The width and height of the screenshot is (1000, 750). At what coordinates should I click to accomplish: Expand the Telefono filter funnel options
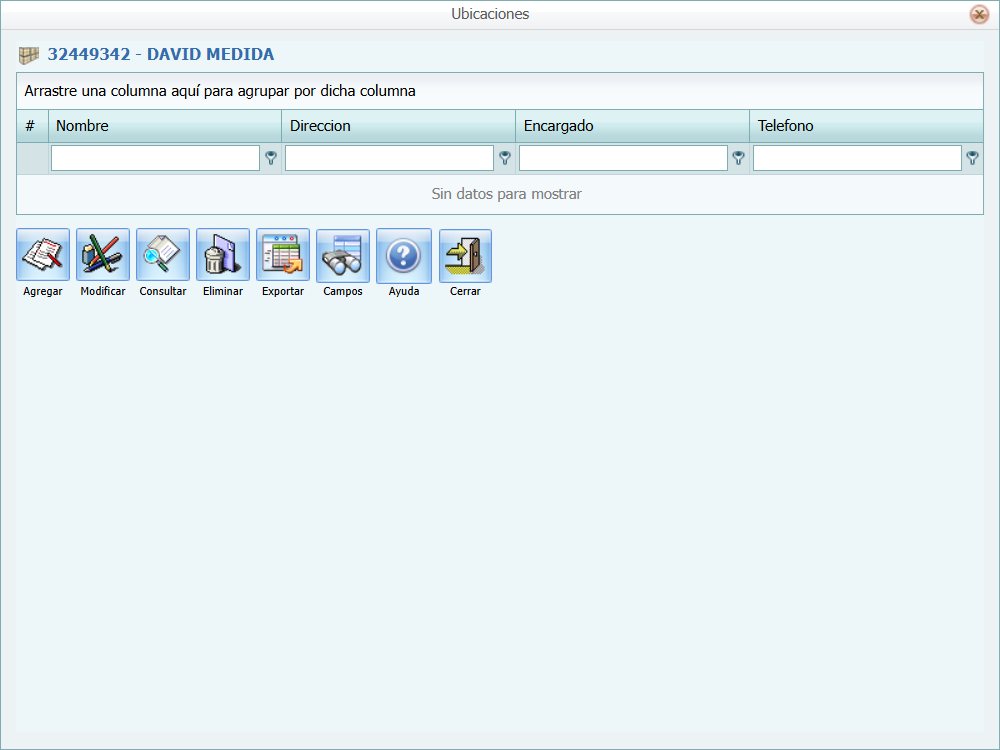(972, 158)
